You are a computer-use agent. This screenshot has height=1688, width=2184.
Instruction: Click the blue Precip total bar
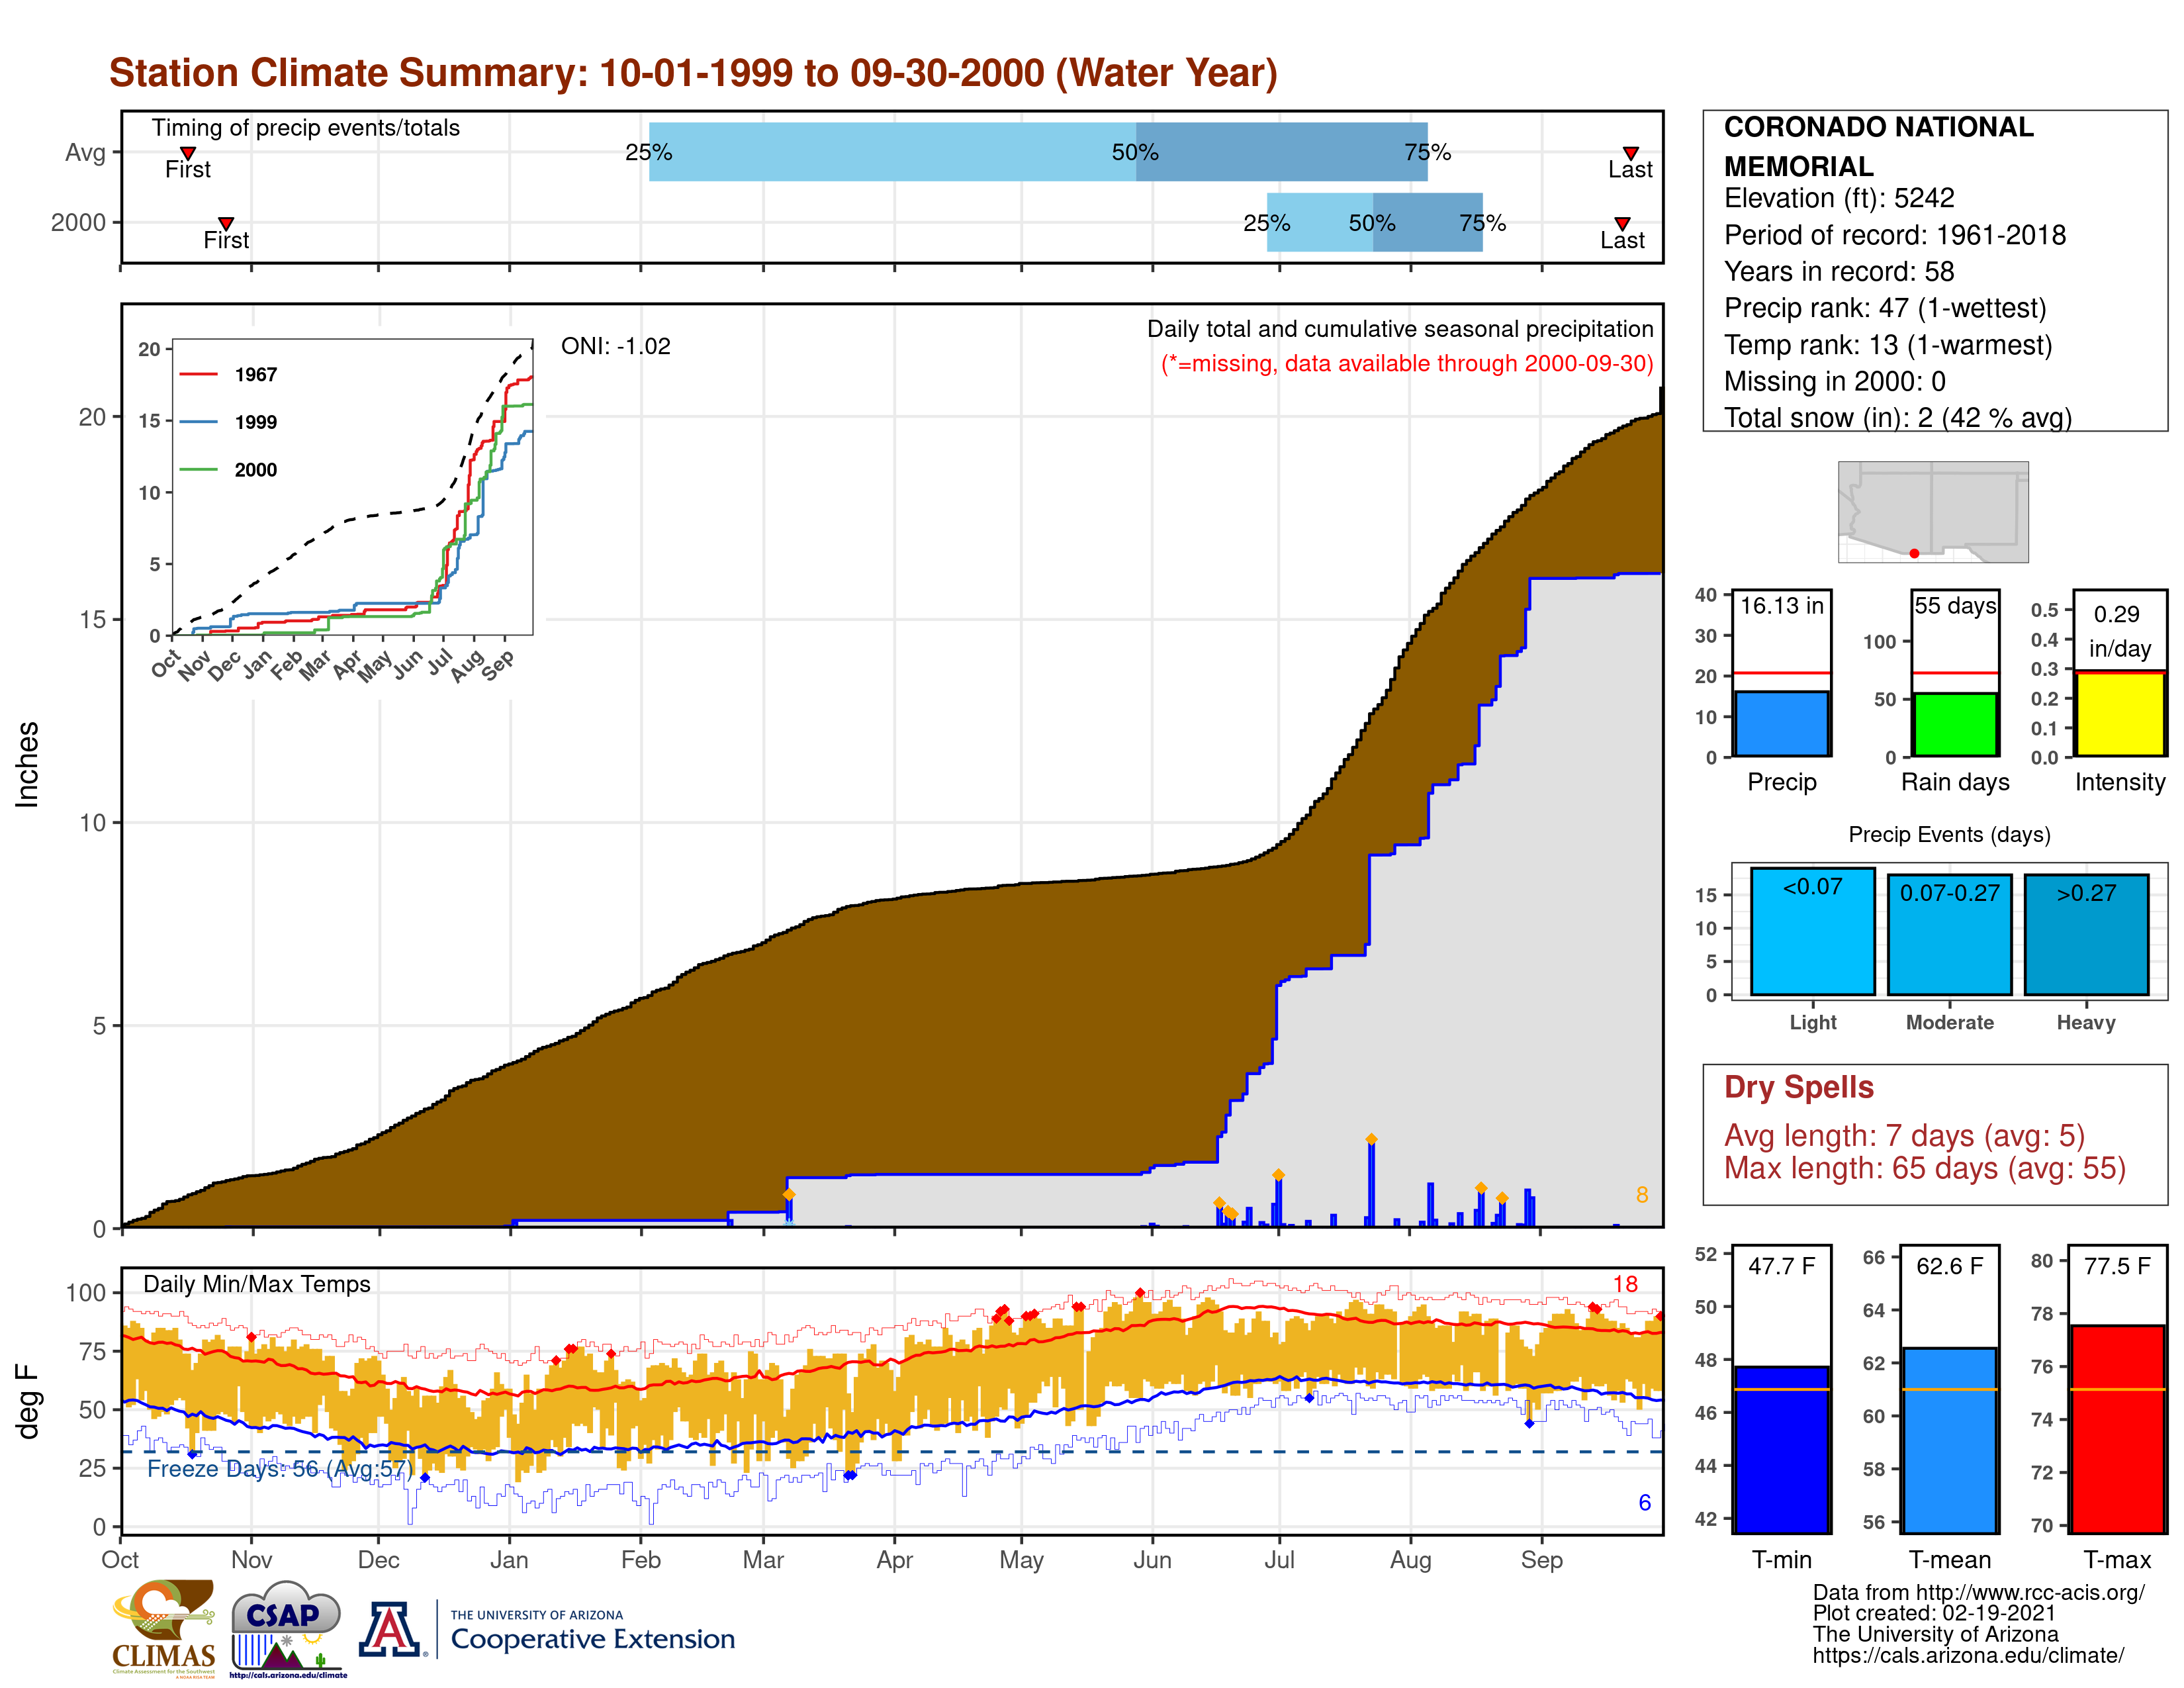click(x=1781, y=723)
